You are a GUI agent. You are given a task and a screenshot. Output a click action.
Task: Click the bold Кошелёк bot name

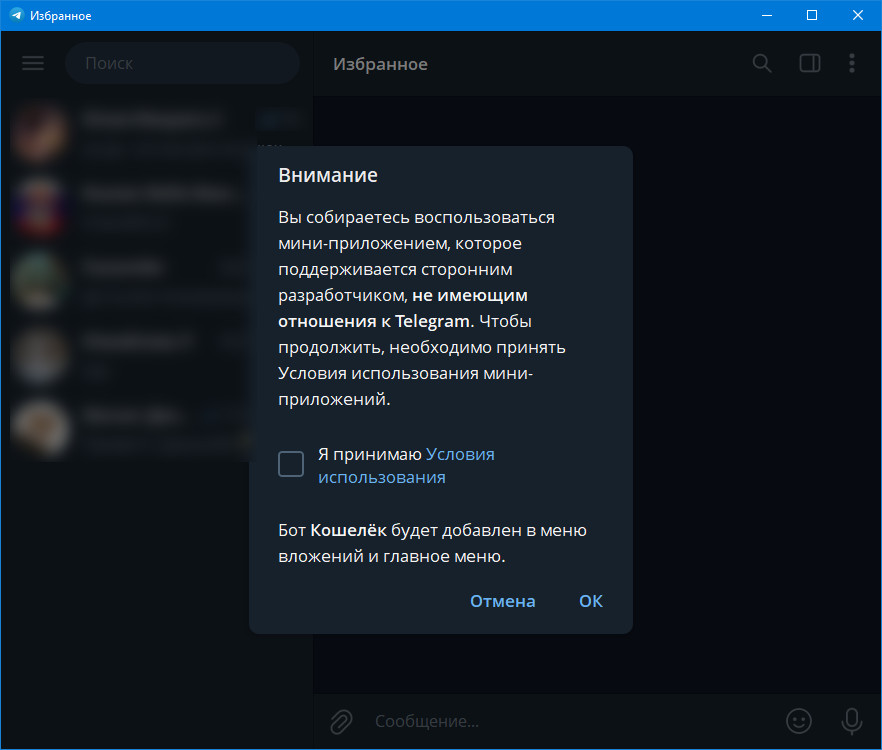click(348, 531)
